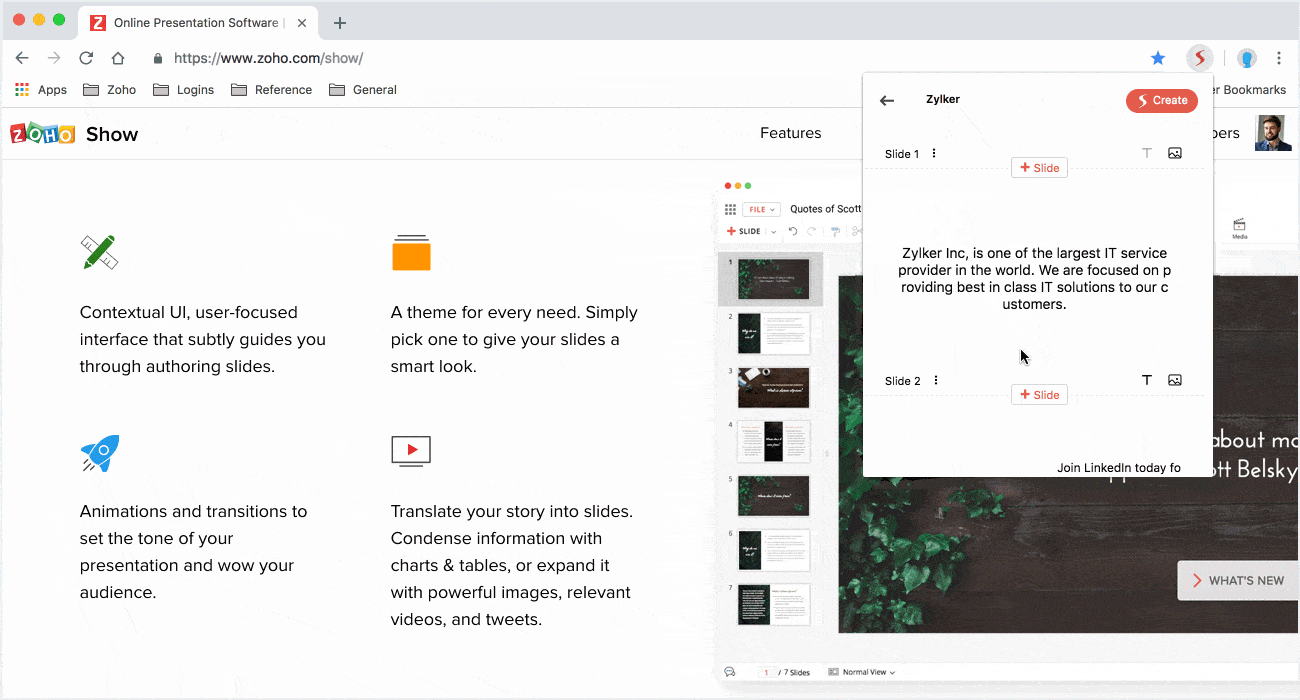Select slide thumbnail 1
The height and width of the screenshot is (700, 1300).
point(773,280)
